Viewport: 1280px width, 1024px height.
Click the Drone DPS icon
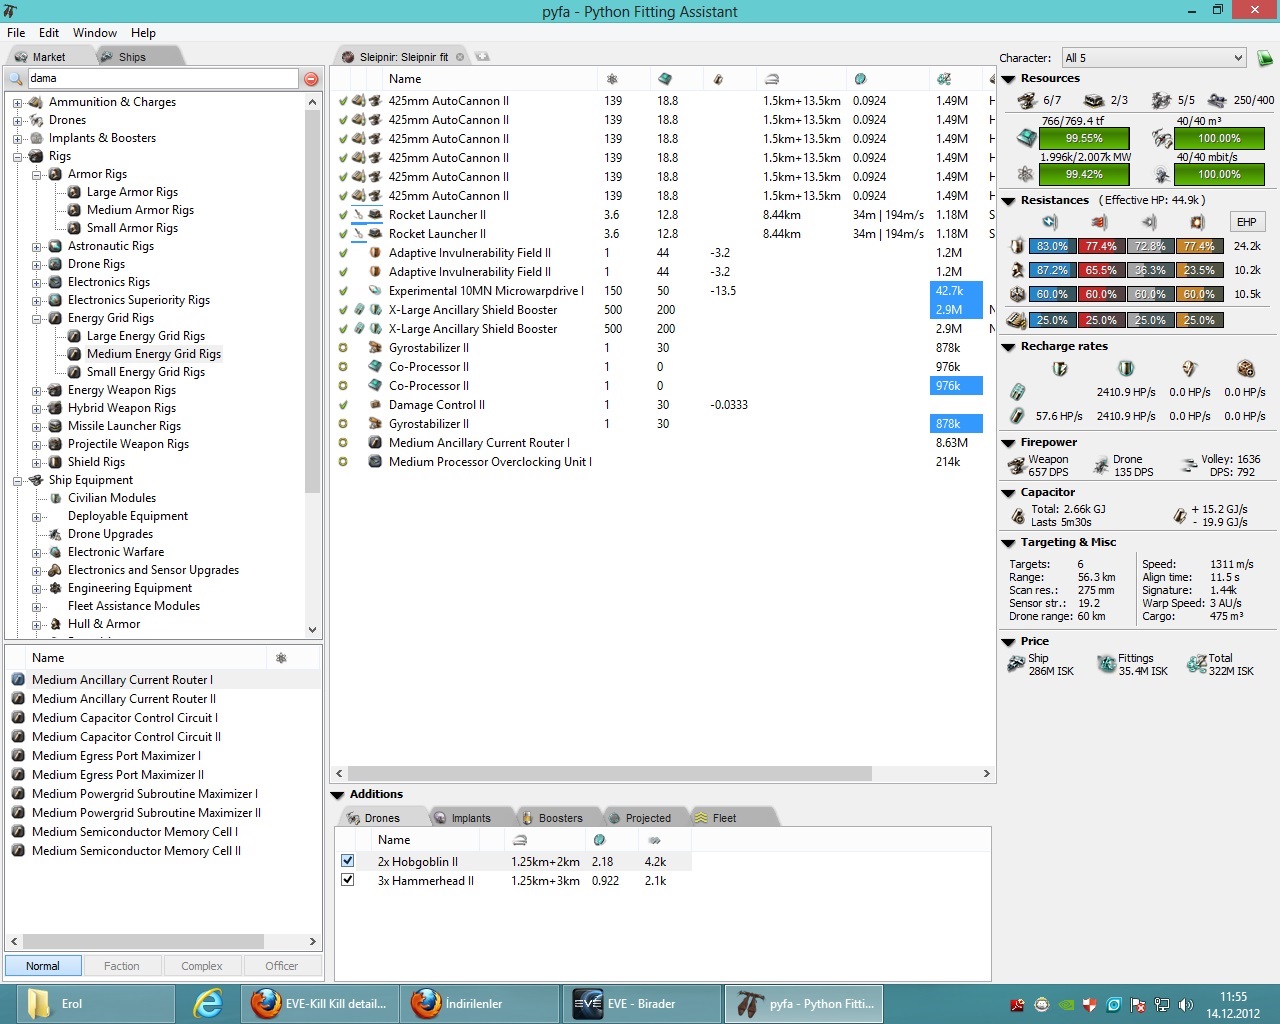click(x=1100, y=465)
